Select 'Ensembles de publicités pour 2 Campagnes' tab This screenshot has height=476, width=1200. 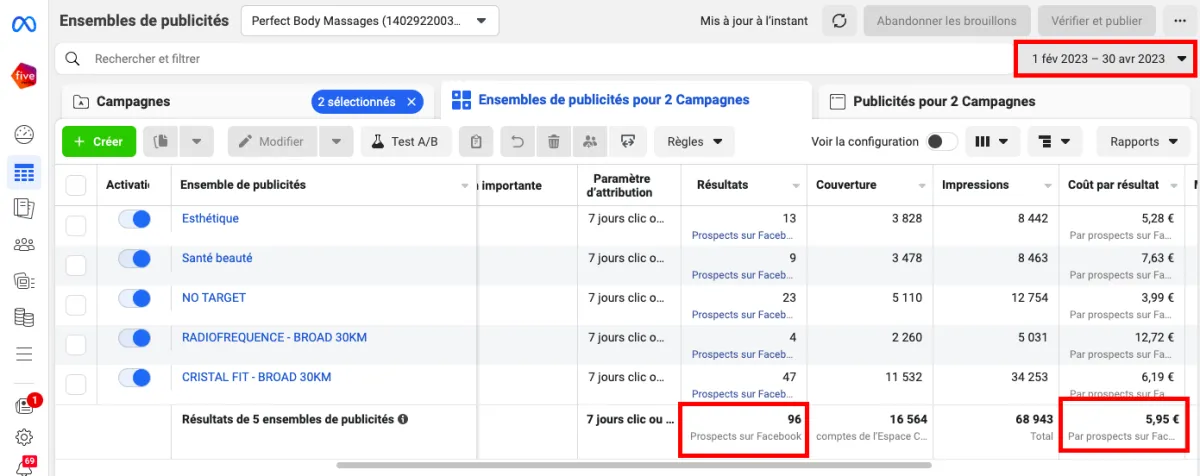(x=625, y=100)
